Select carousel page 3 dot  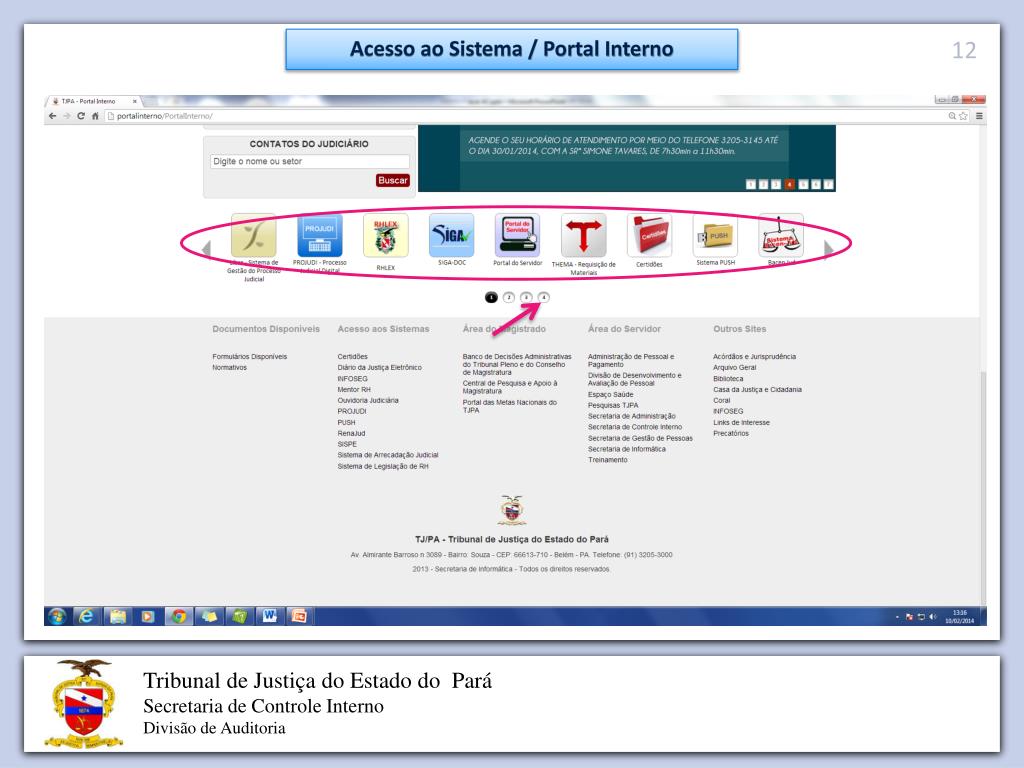coord(526,297)
